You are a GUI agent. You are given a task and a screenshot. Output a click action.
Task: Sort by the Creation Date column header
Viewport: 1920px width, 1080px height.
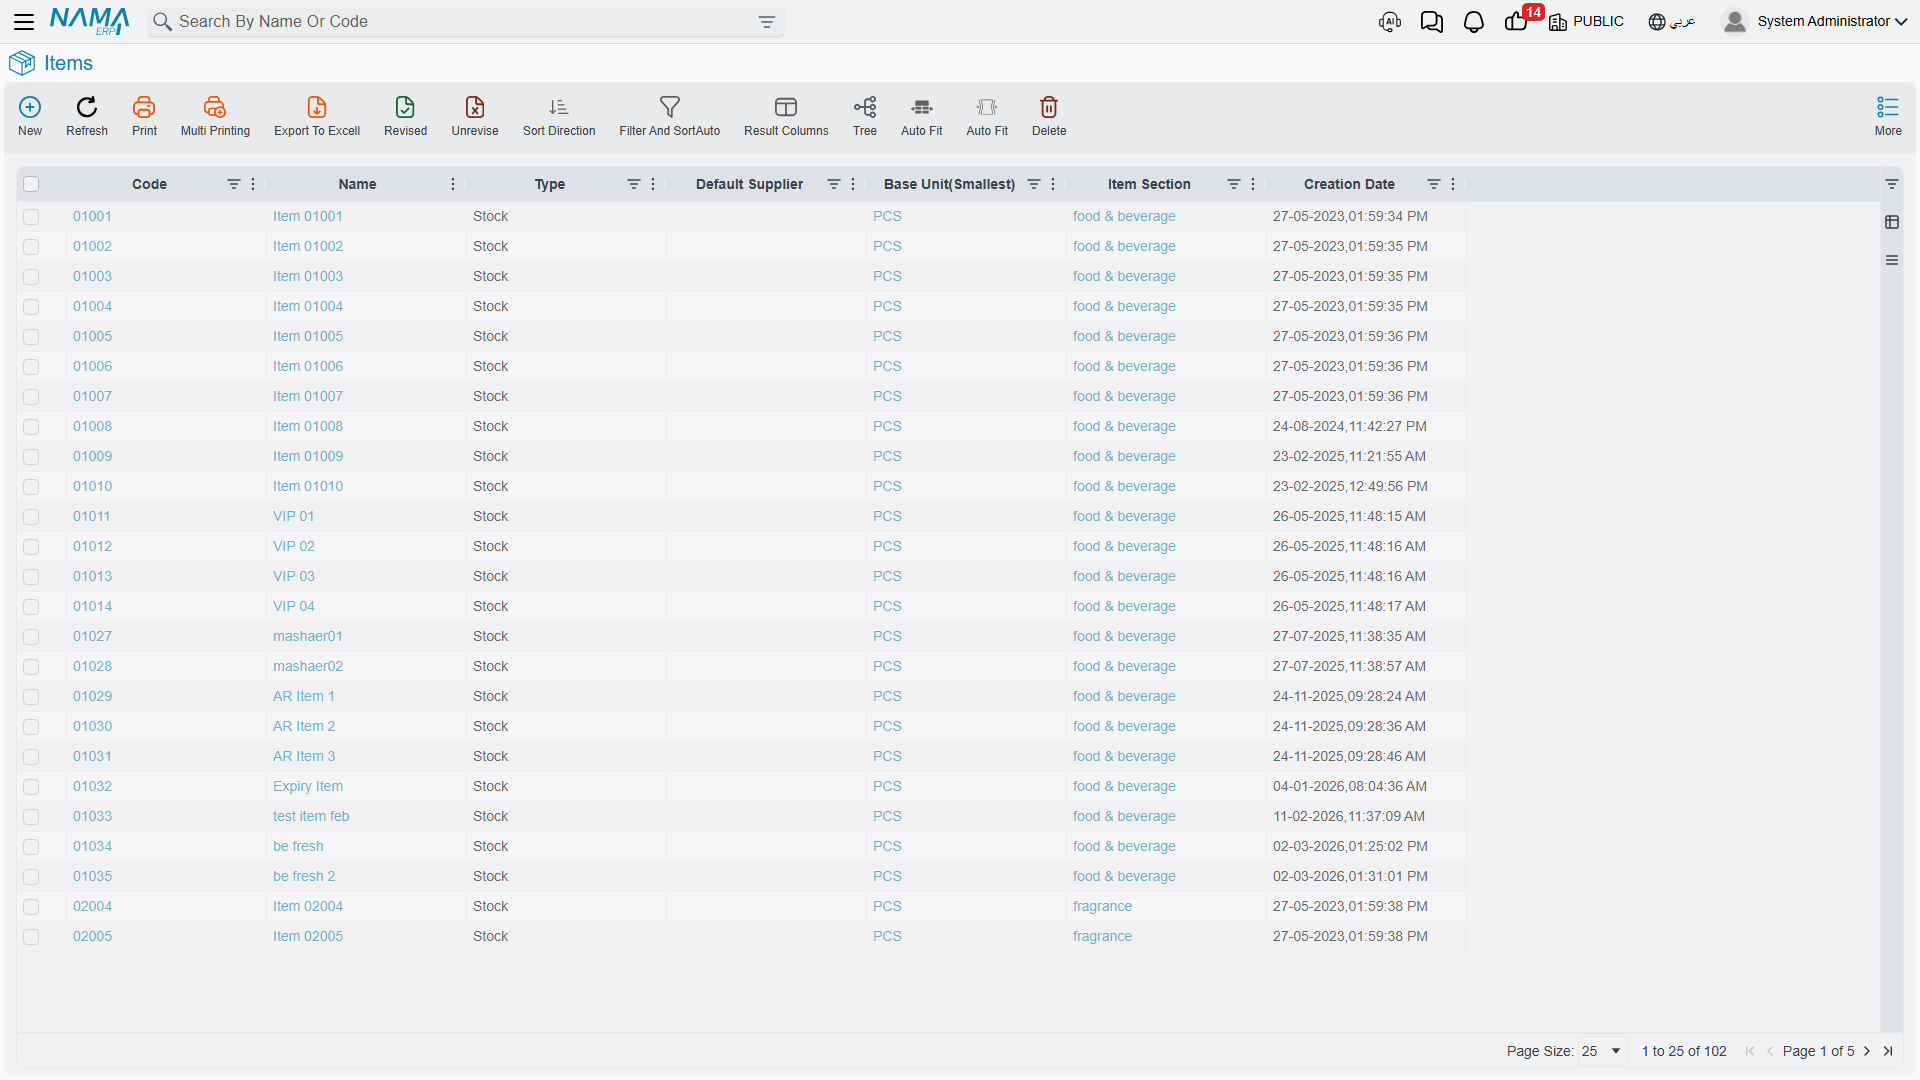pos(1349,184)
